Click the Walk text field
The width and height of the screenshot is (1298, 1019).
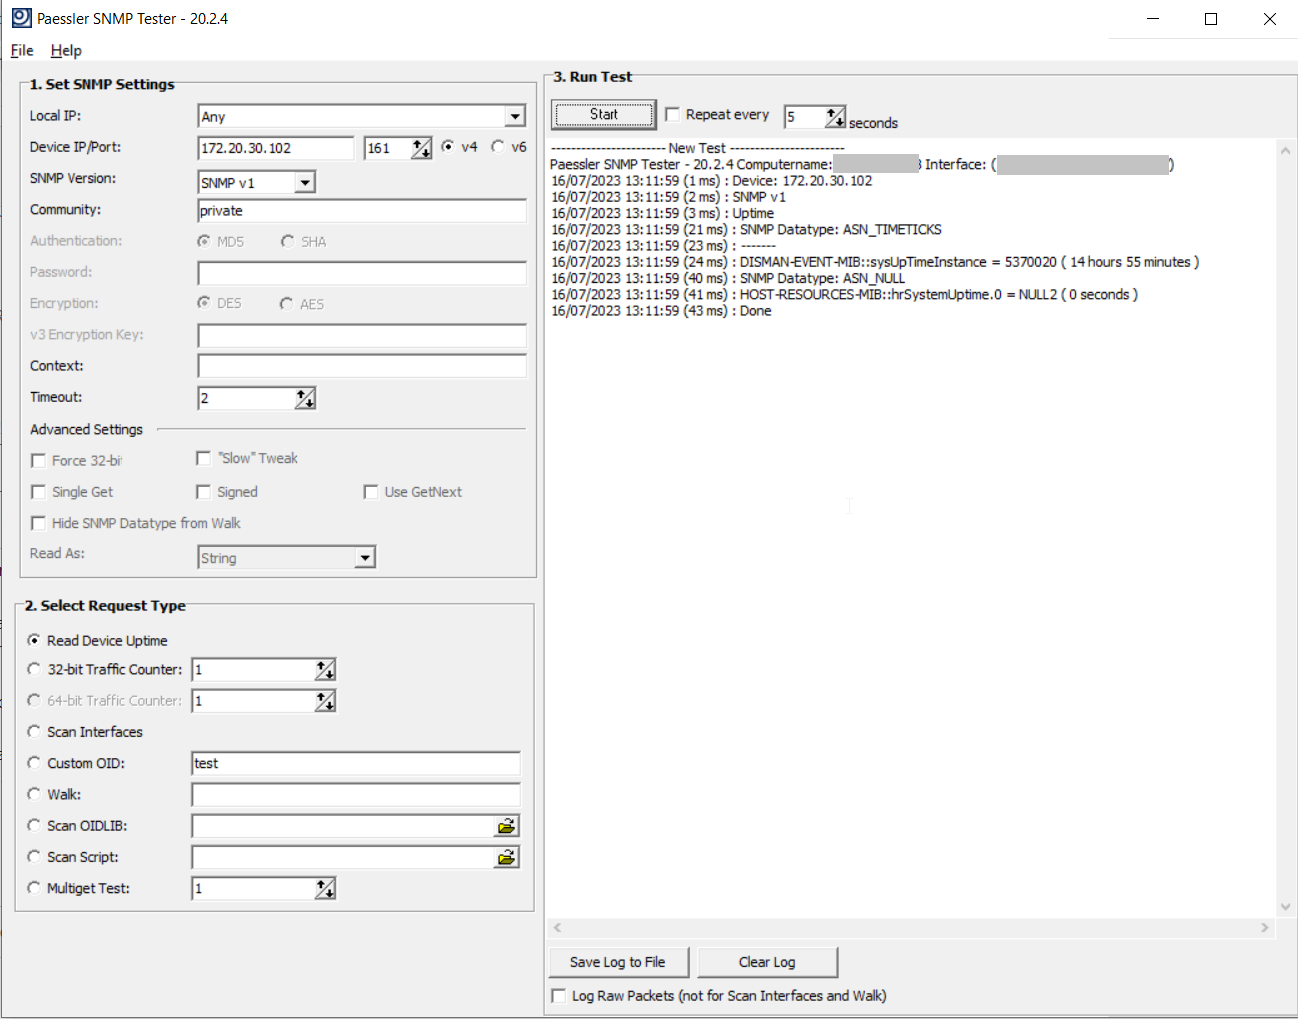tap(356, 795)
